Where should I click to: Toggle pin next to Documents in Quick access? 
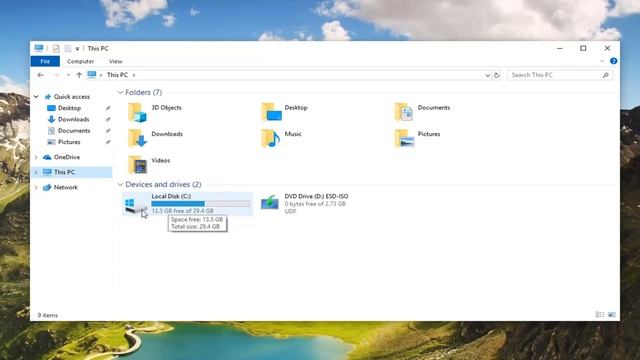(108, 131)
